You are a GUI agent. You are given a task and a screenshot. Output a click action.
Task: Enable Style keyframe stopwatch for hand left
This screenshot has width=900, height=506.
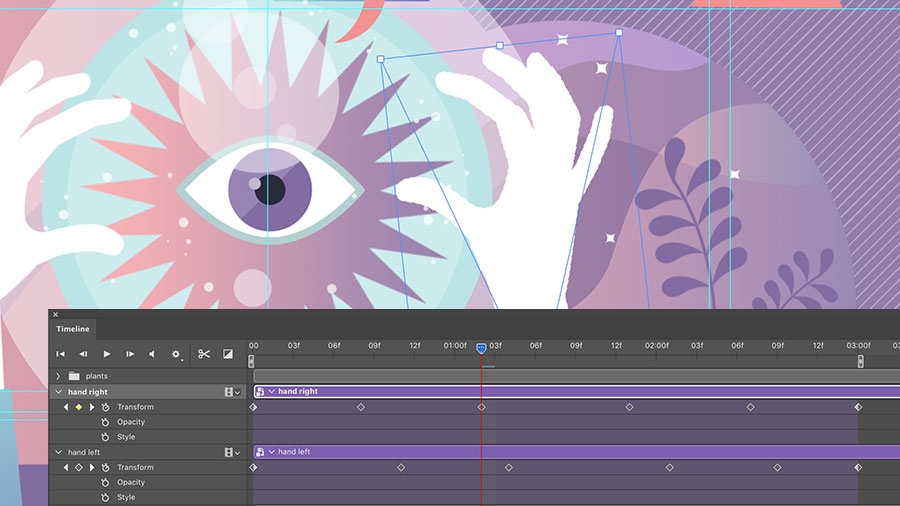click(105, 497)
